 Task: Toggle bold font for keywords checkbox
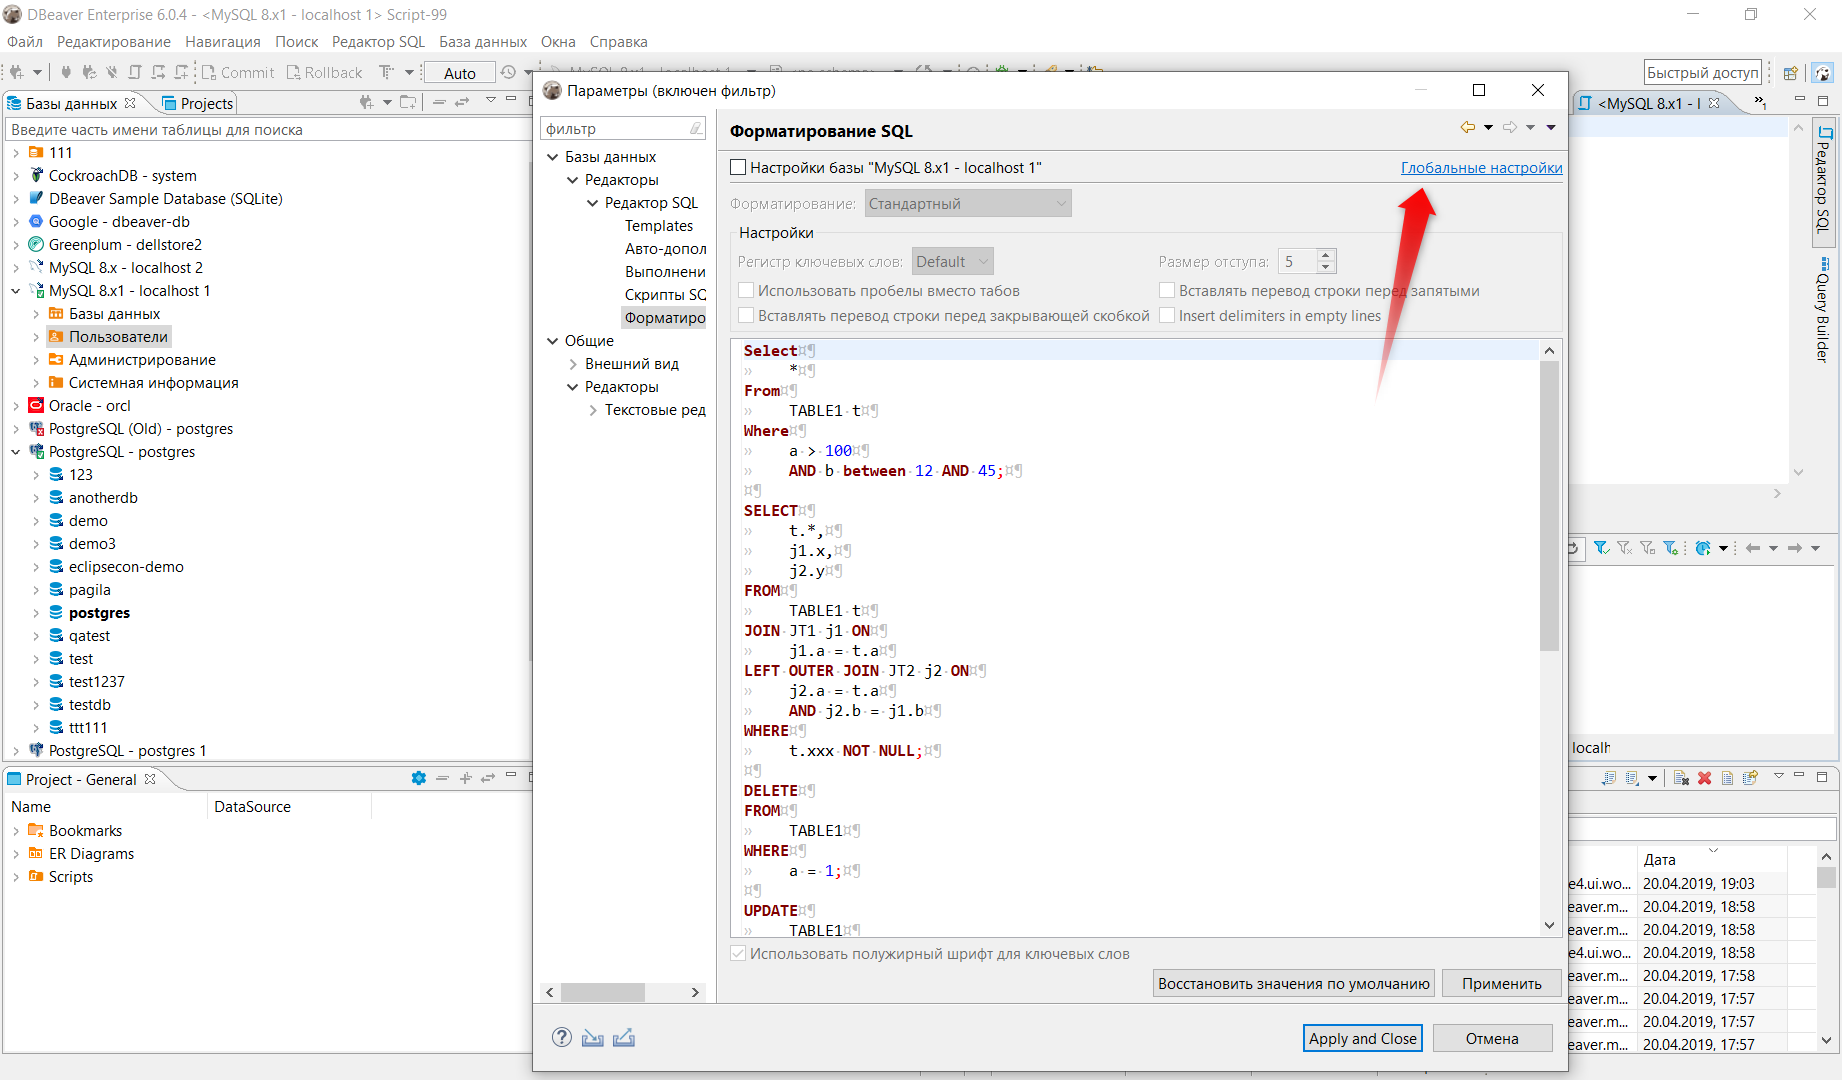[x=738, y=954]
